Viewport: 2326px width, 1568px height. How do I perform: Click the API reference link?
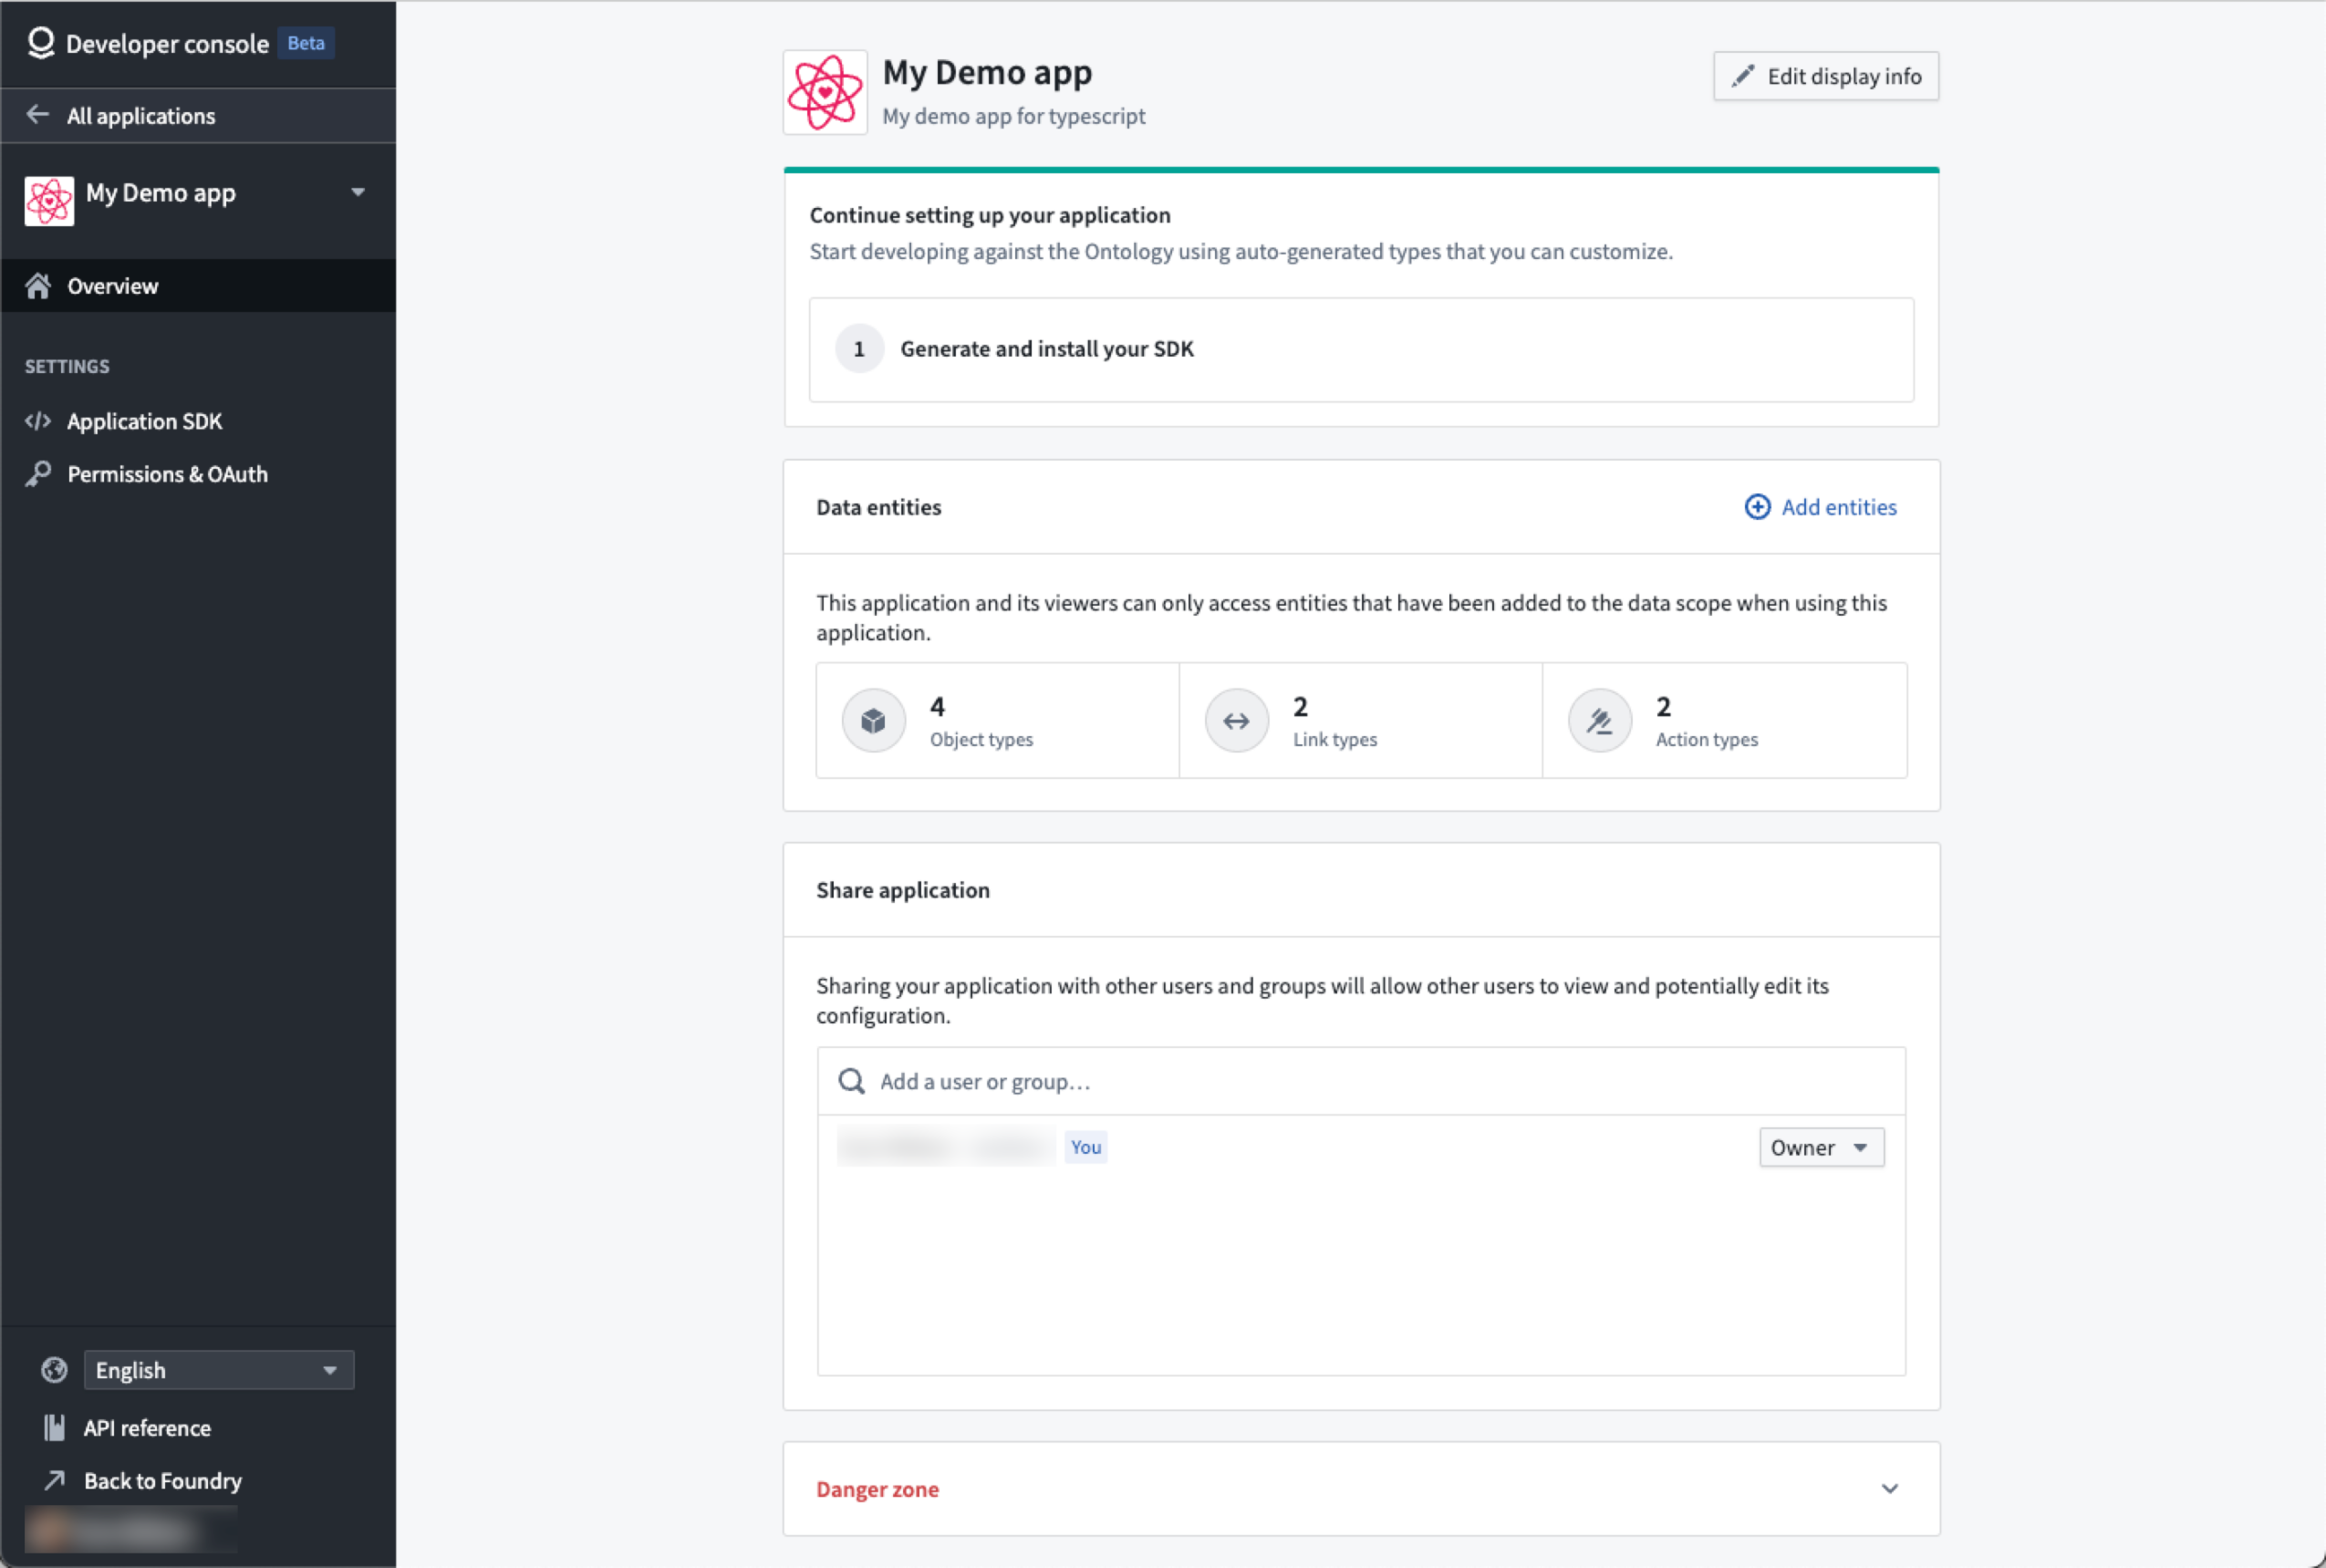click(x=147, y=1428)
